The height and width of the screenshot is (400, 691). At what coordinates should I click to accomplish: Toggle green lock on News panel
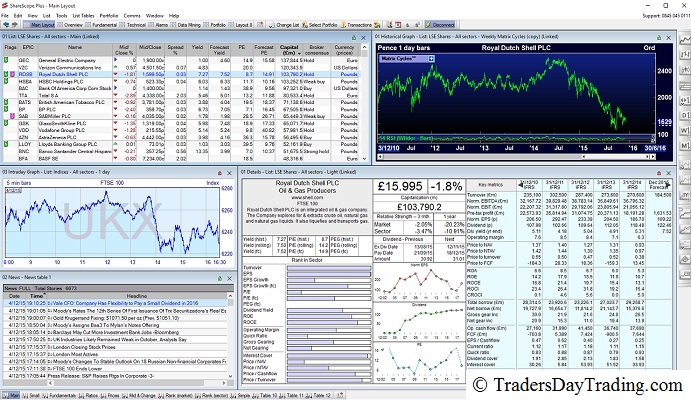pos(219,278)
